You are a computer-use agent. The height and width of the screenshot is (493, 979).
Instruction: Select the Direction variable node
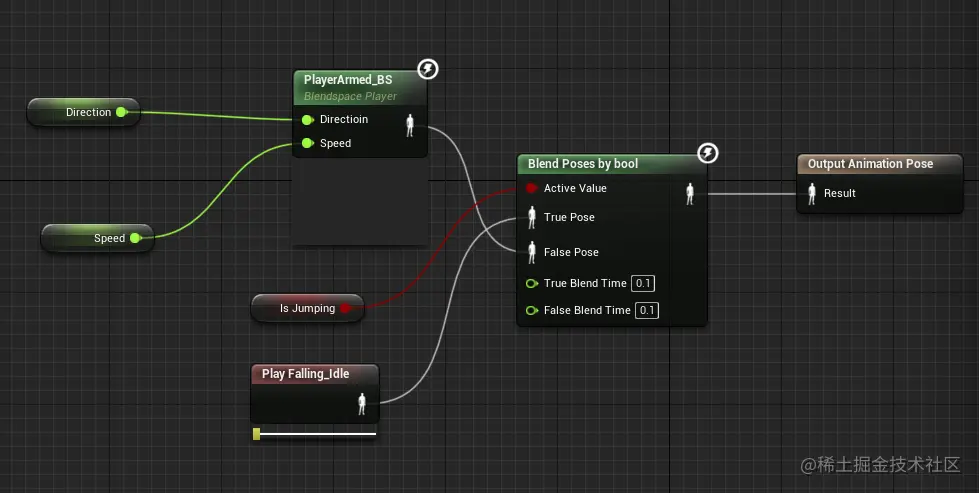84,112
